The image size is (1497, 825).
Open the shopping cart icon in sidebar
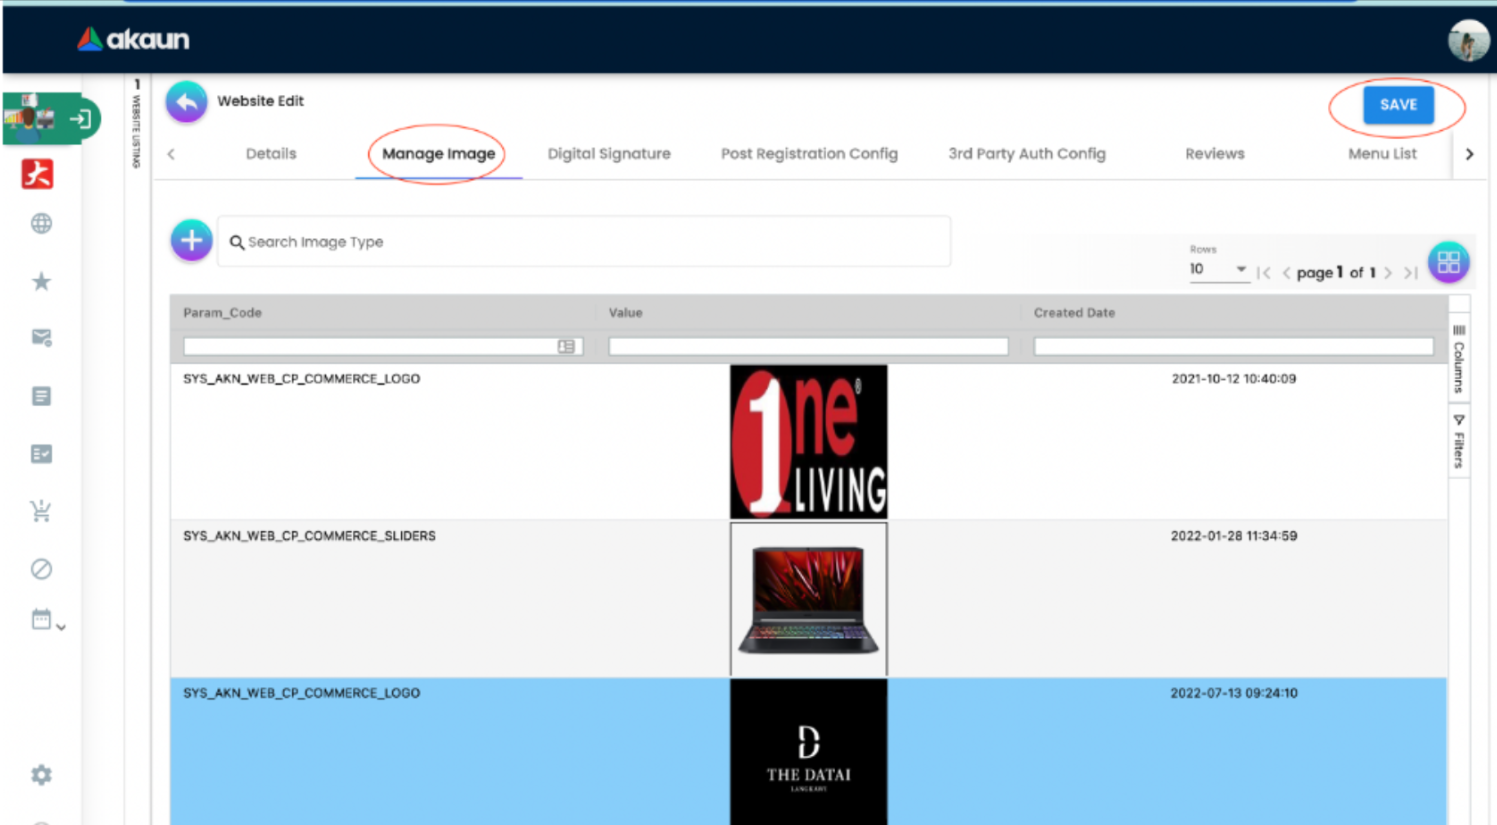tap(41, 511)
